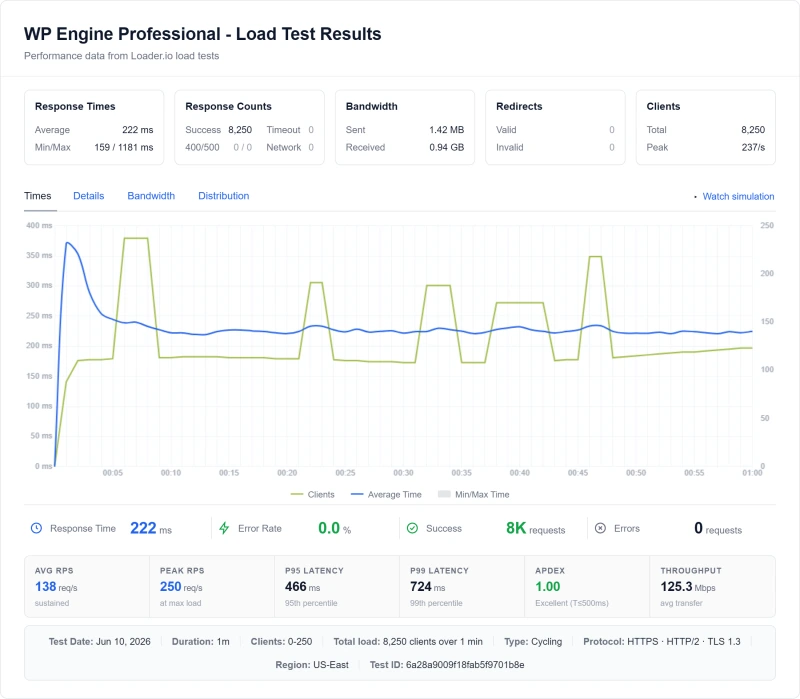This screenshot has width=800, height=699.
Task: Click the 8K requests success value
Action: pos(535,528)
